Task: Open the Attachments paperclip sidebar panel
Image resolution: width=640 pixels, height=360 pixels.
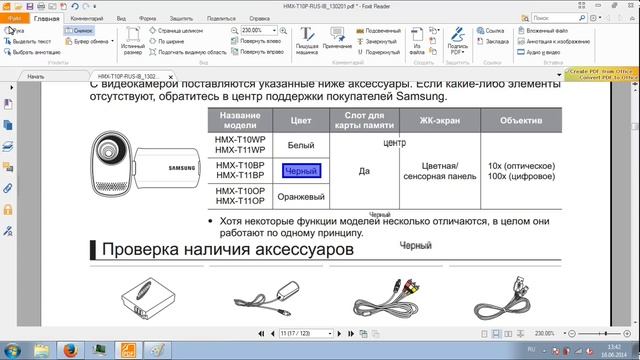Action: (x=8, y=189)
